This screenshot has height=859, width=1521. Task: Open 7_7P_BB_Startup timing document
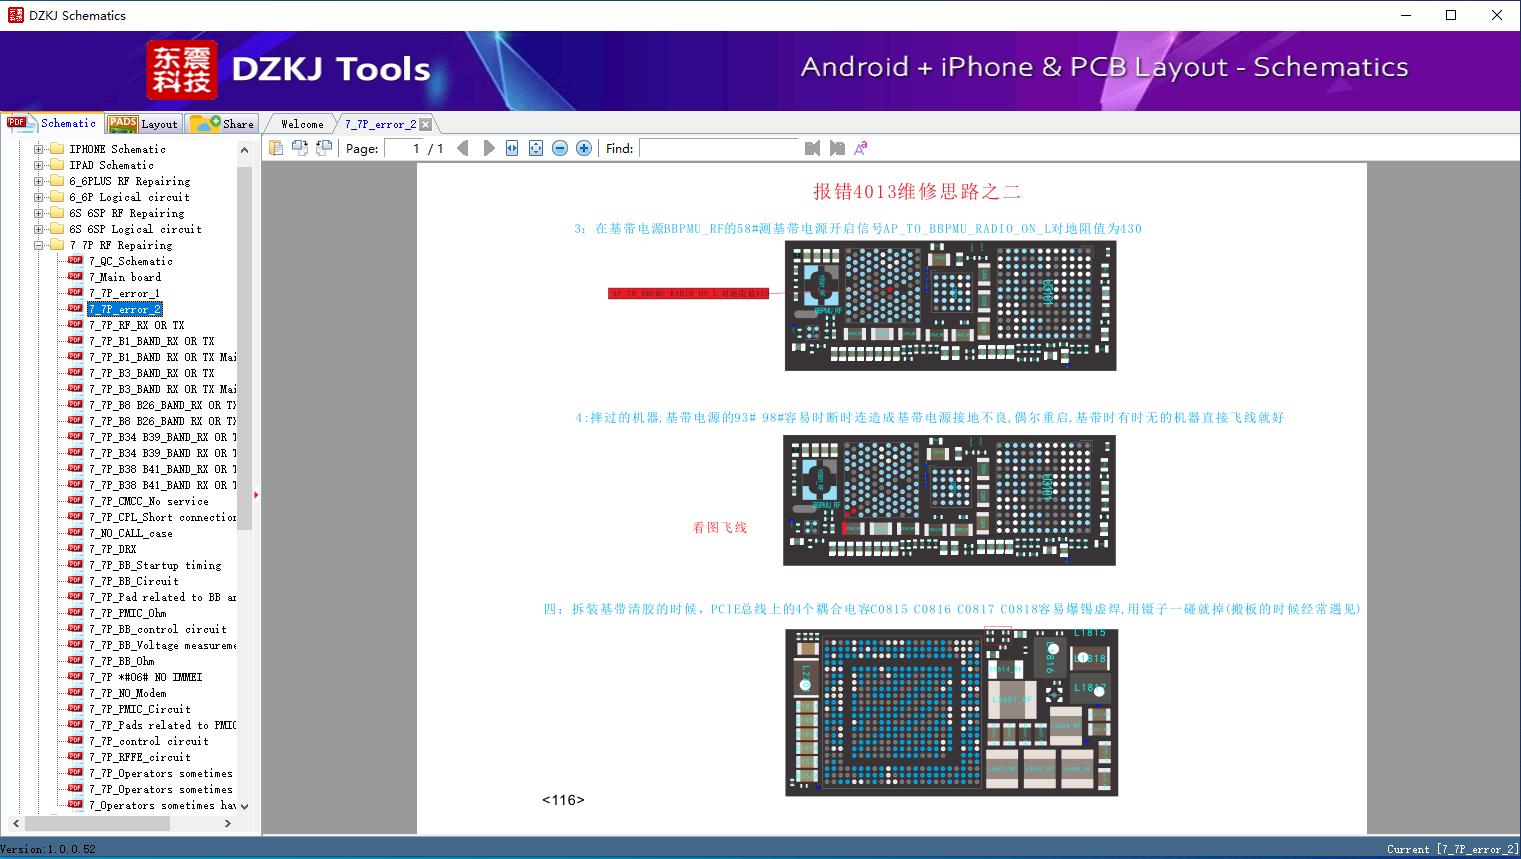[x=155, y=565]
